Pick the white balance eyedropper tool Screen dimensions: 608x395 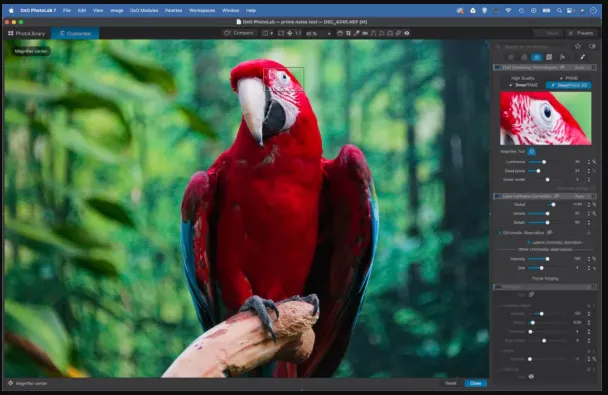pyautogui.click(x=356, y=33)
